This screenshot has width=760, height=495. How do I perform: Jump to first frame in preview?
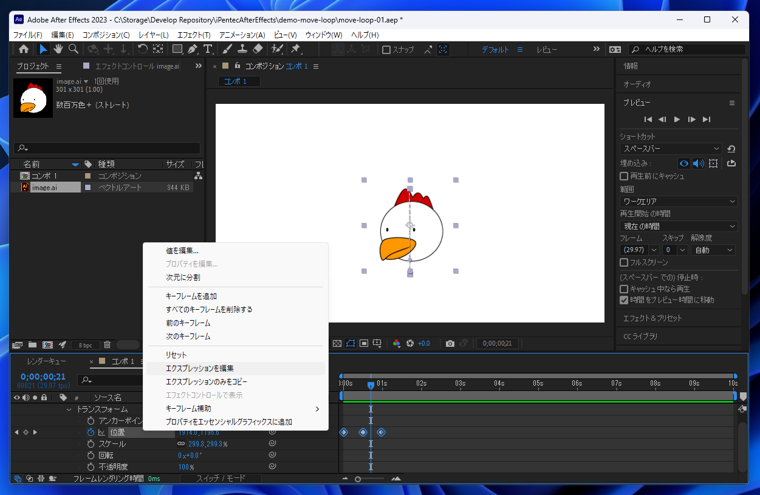tap(648, 119)
